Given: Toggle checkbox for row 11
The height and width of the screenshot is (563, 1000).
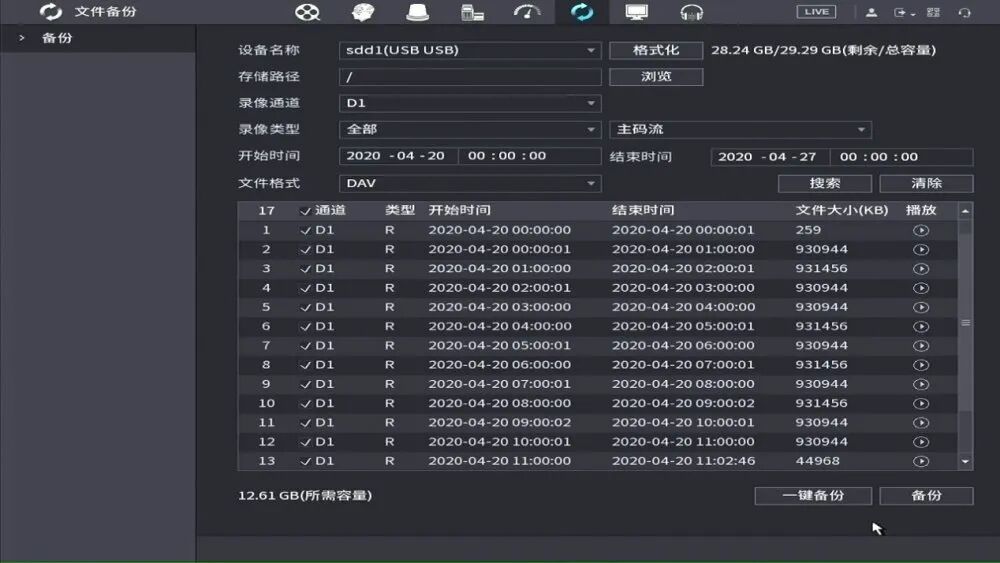Looking at the screenshot, I should pyautogui.click(x=305, y=423).
